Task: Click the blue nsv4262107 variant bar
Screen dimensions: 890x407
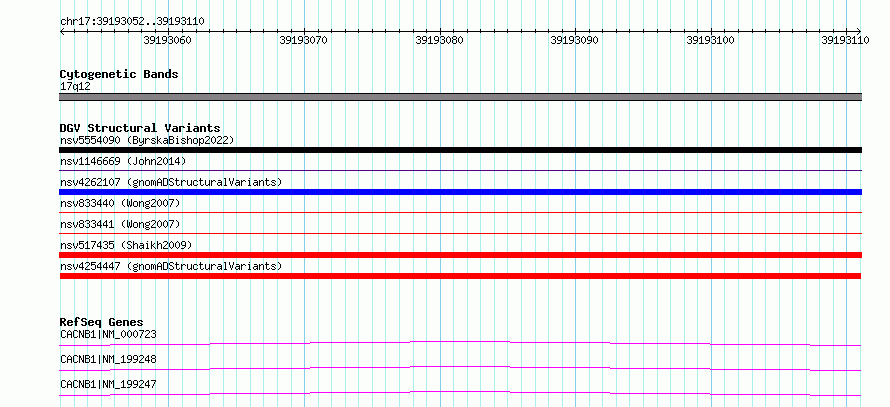Action: (x=460, y=192)
